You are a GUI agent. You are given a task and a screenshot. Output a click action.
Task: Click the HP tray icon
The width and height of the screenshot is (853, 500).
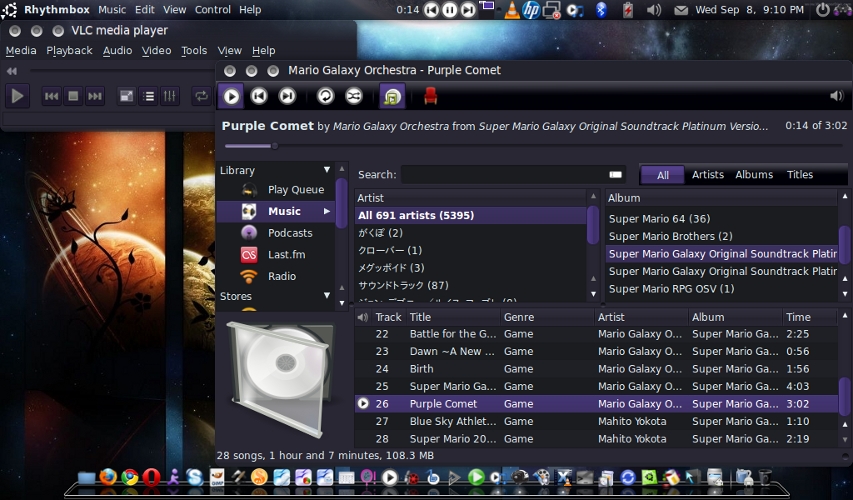[531, 10]
